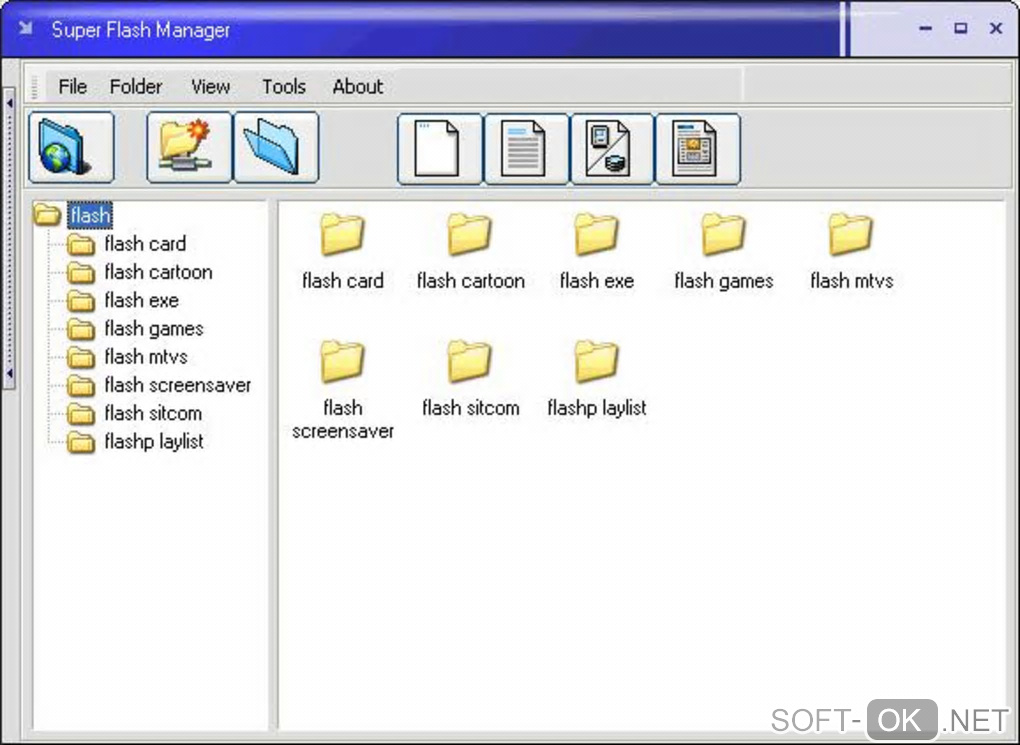Open the Folder menu
Viewport: 1020px width, 745px height.
point(135,87)
